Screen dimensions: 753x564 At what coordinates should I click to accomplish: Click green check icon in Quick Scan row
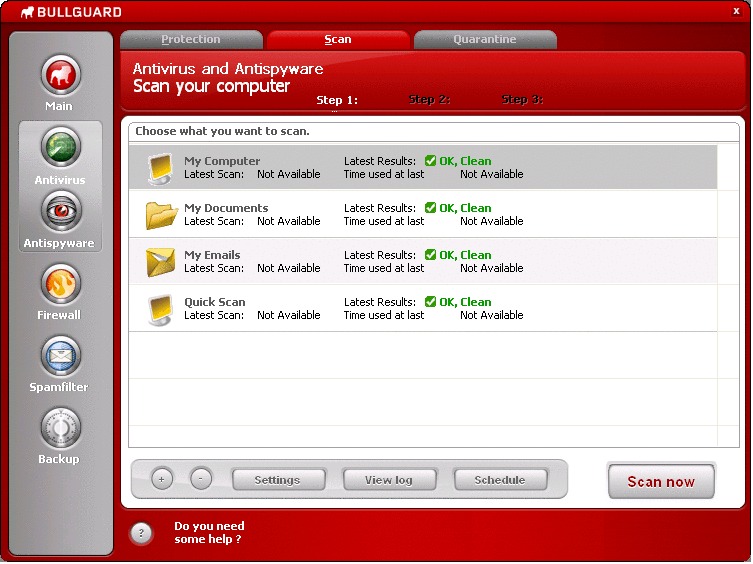(x=430, y=302)
